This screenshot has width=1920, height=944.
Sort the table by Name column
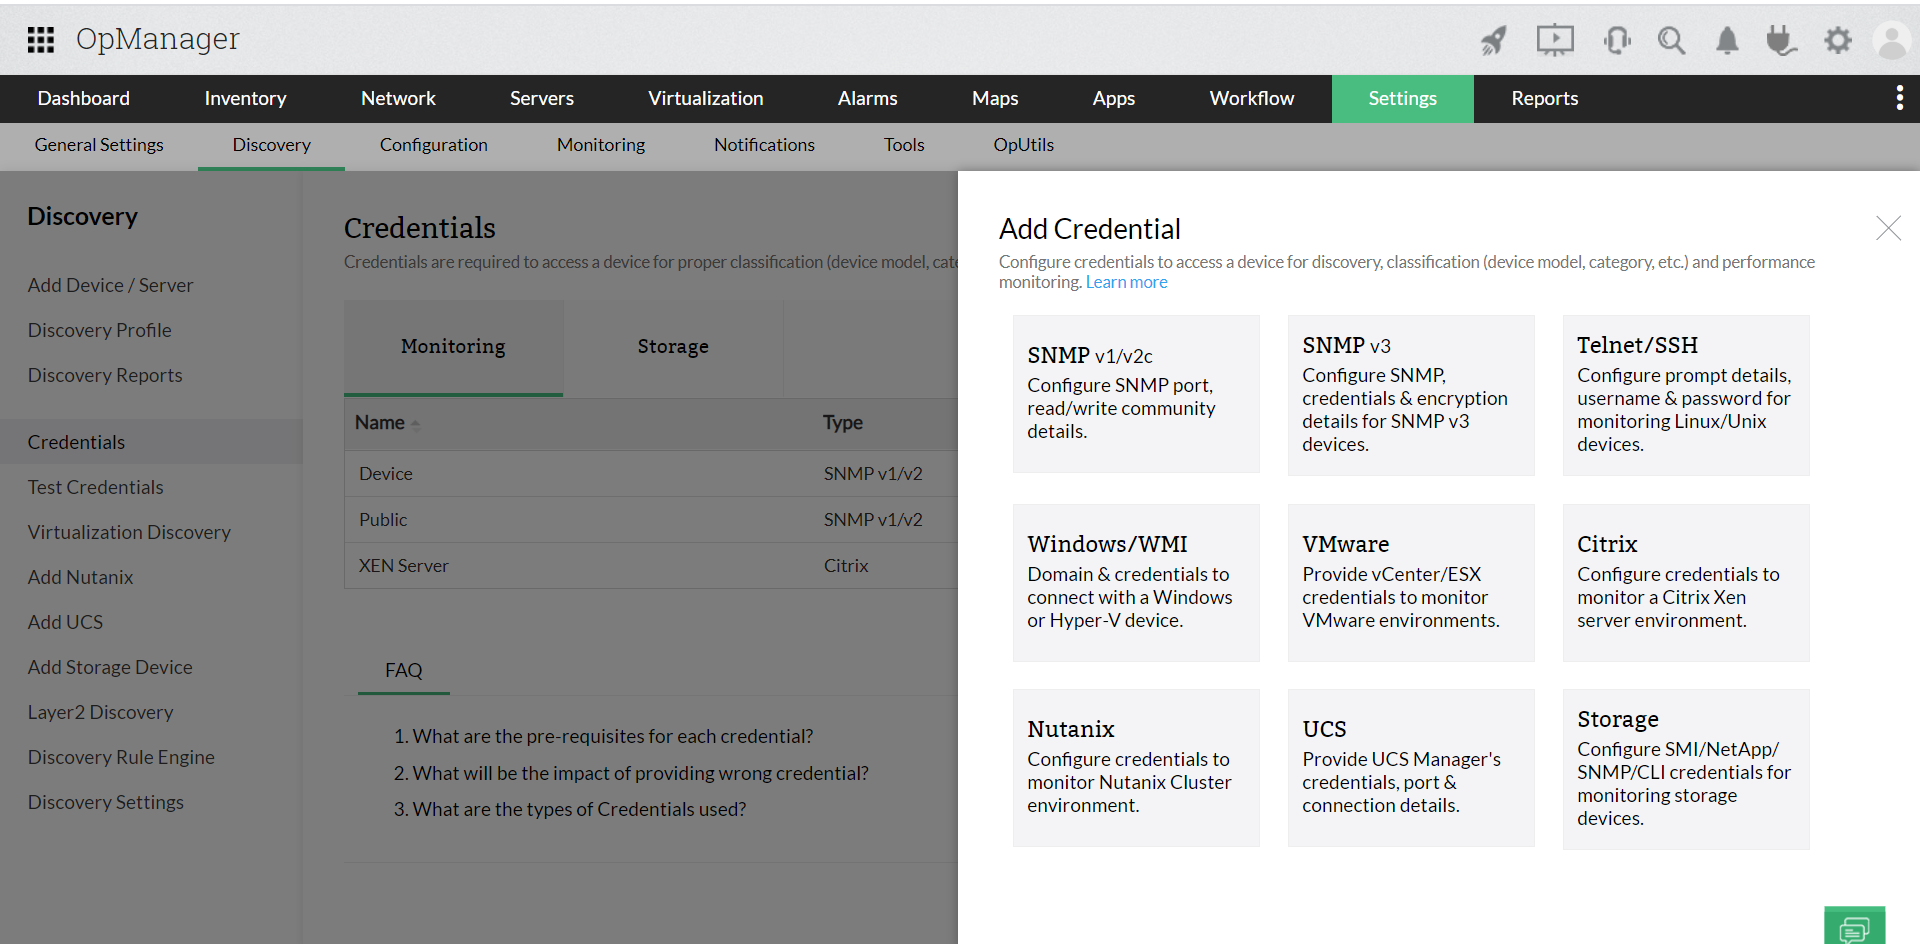(x=381, y=423)
